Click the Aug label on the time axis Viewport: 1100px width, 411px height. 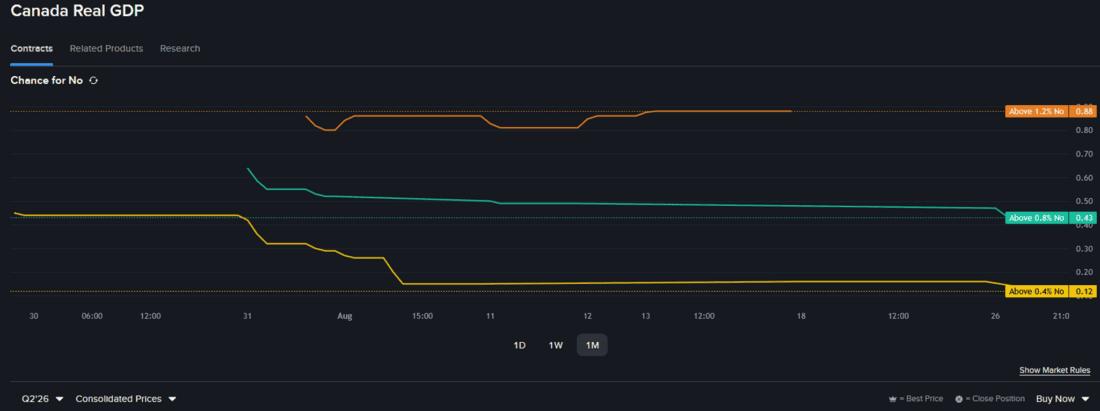point(344,316)
